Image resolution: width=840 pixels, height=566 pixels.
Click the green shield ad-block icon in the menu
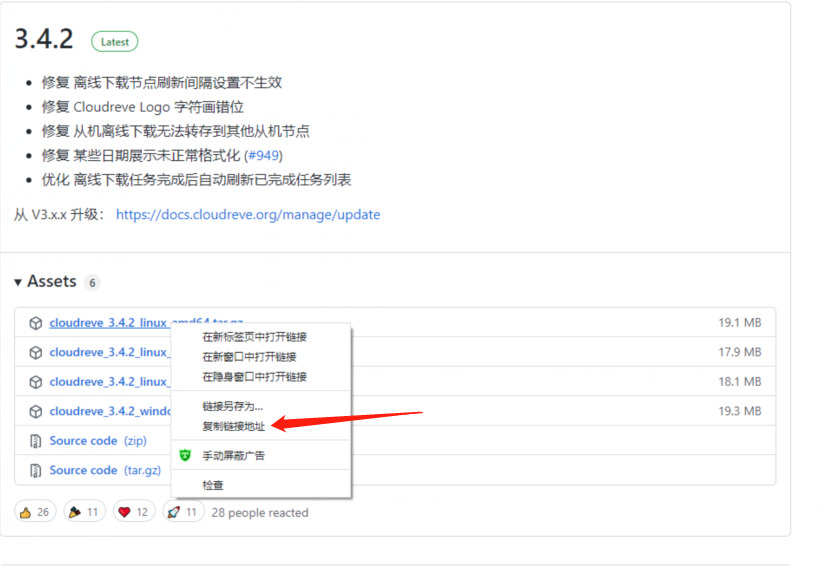pyautogui.click(x=185, y=455)
